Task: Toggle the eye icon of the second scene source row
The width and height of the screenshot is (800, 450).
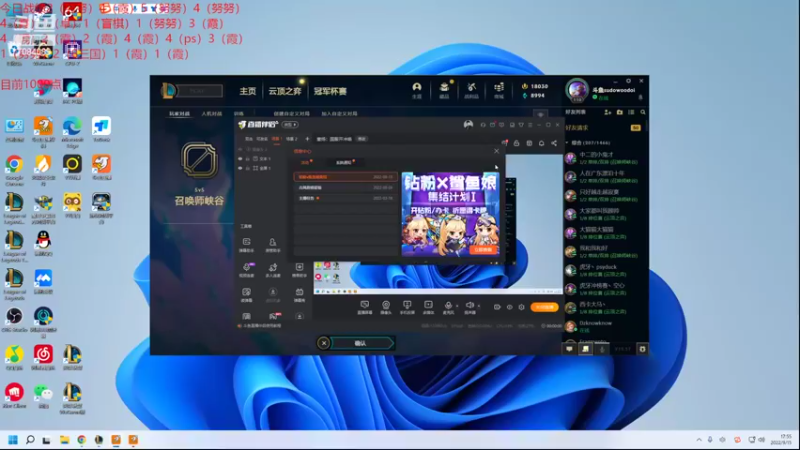Action: tap(240, 159)
